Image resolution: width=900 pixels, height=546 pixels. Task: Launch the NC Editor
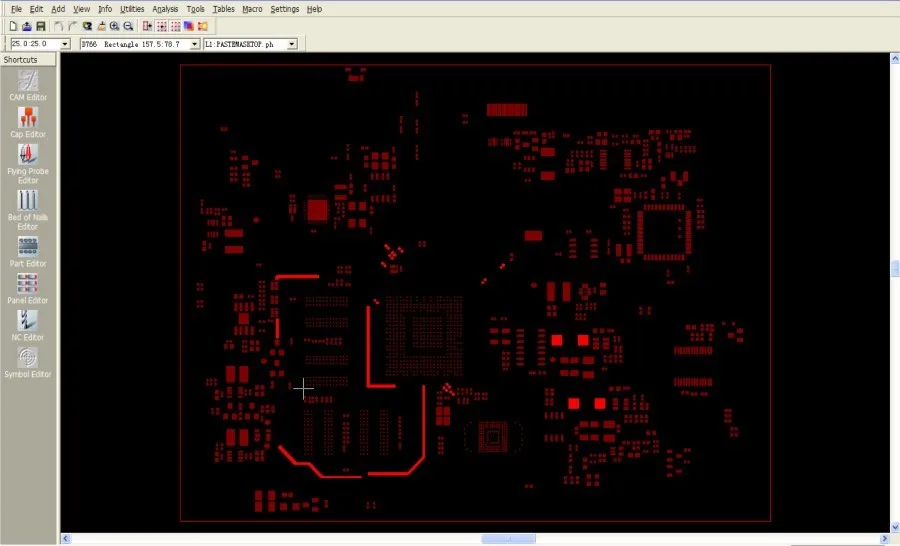pyautogui.click(x=28, y=321)
